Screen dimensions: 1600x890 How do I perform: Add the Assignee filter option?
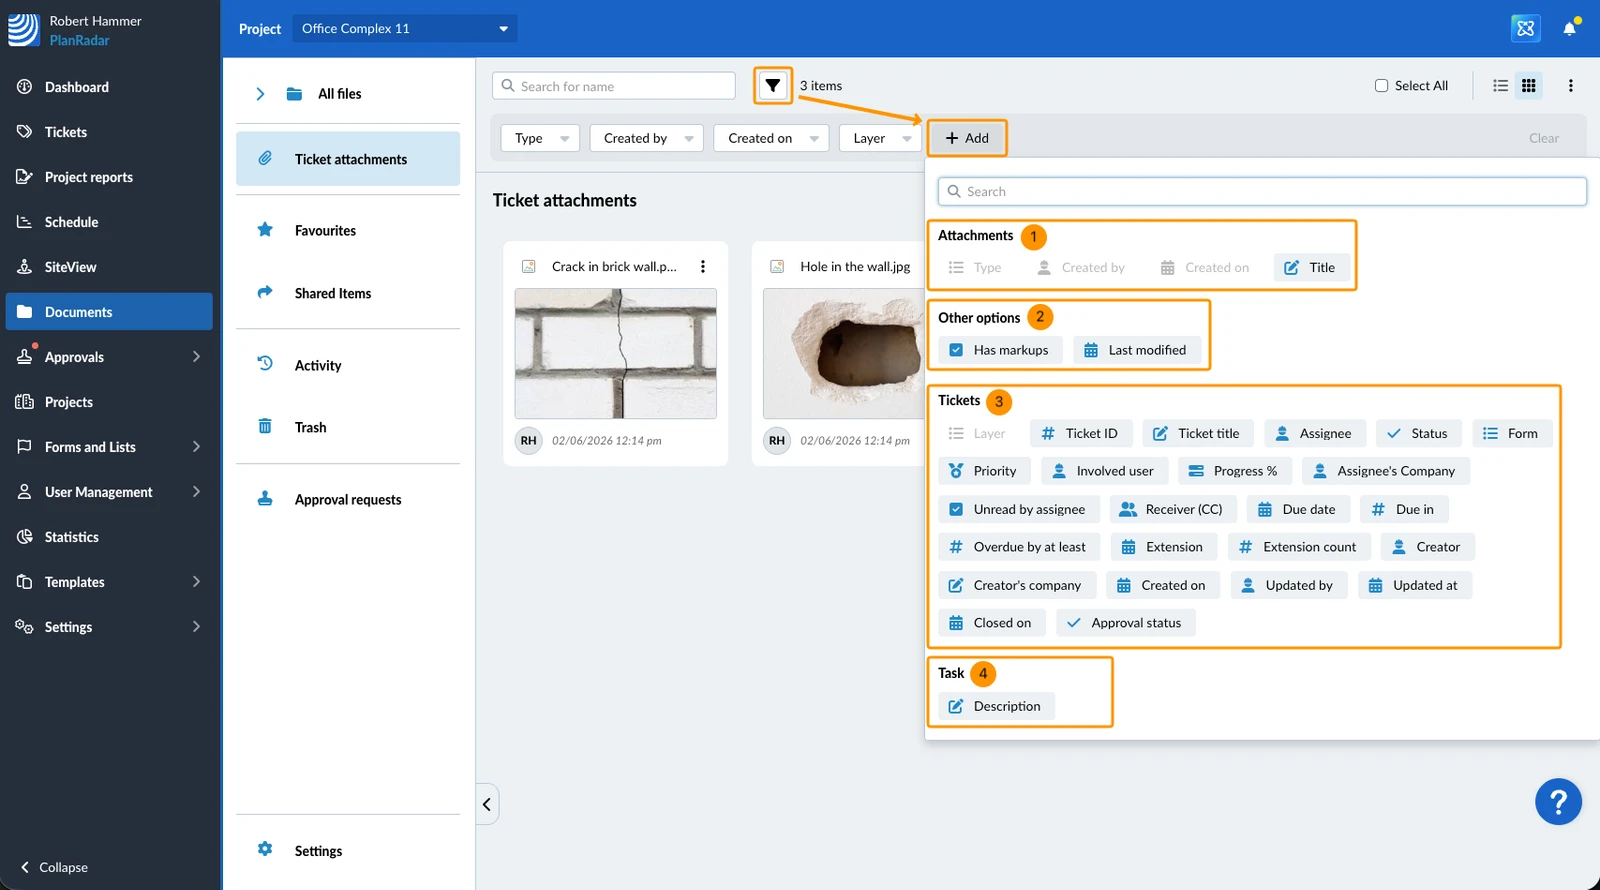[1315, 433]
